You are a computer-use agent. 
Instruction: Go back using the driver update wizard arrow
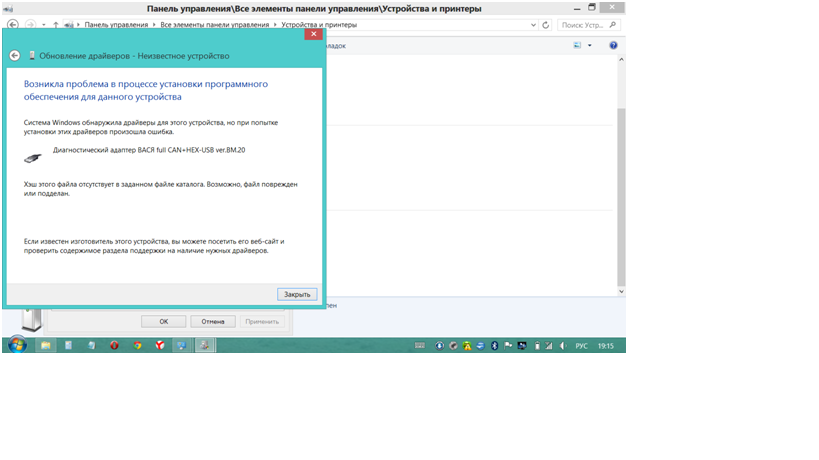[15, 55]
